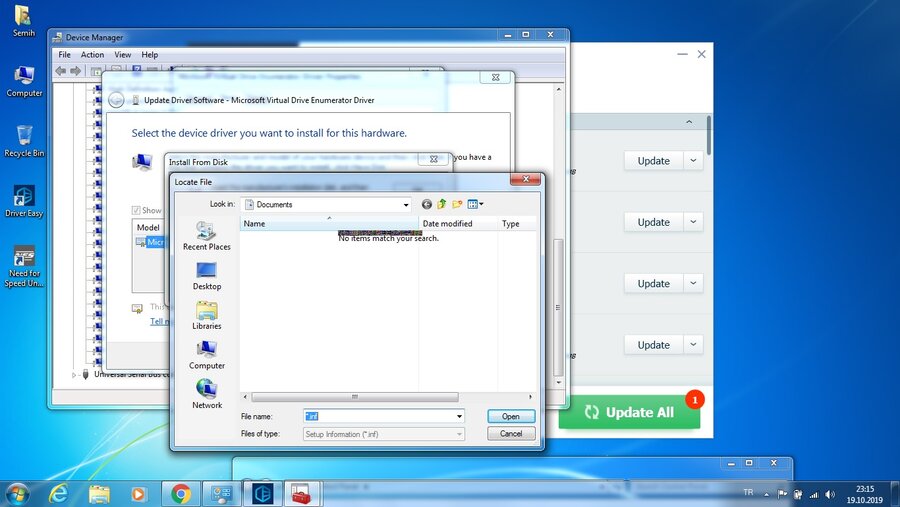Switch to Google Chrome on the taskbar

coord(181,494)
